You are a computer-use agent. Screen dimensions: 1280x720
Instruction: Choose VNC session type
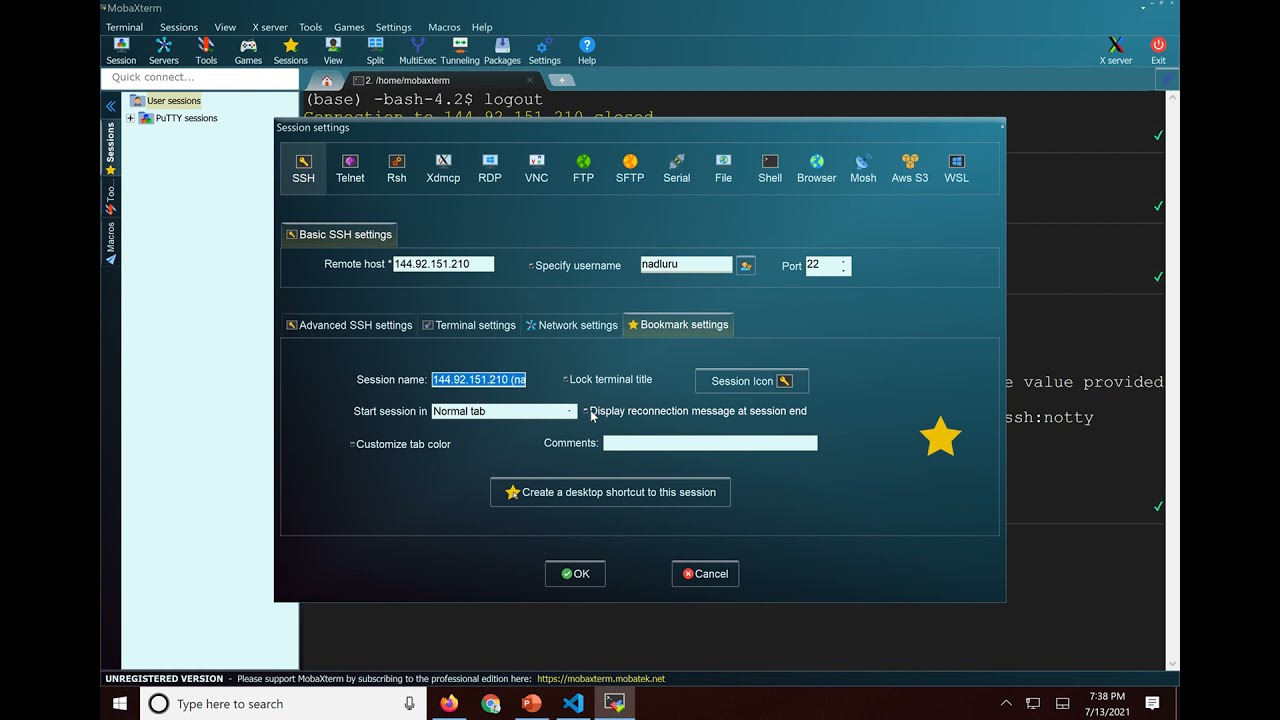pos(537,168)
